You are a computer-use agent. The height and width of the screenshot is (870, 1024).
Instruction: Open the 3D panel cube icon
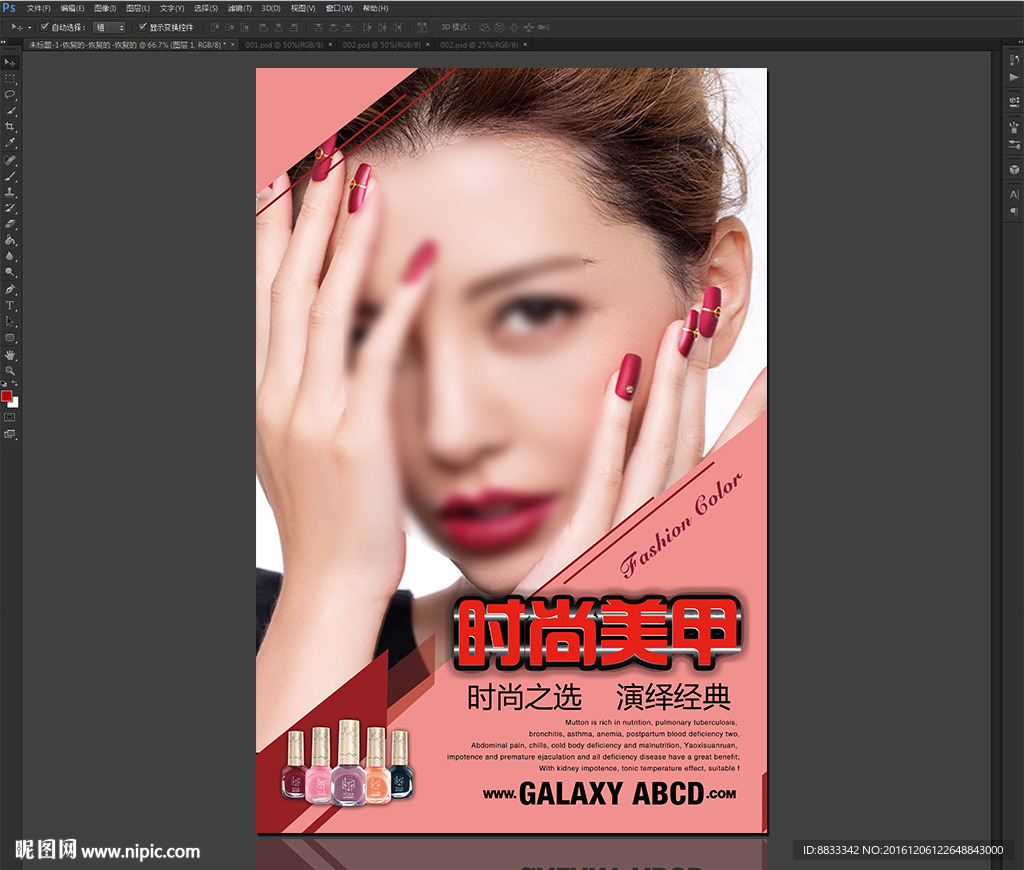pos(1014,169)
